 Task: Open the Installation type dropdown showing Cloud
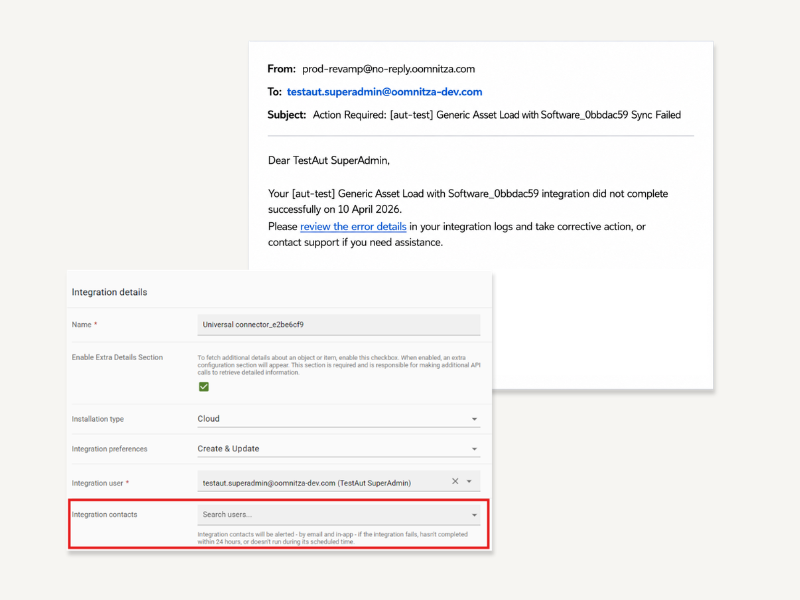pos(339,419)
